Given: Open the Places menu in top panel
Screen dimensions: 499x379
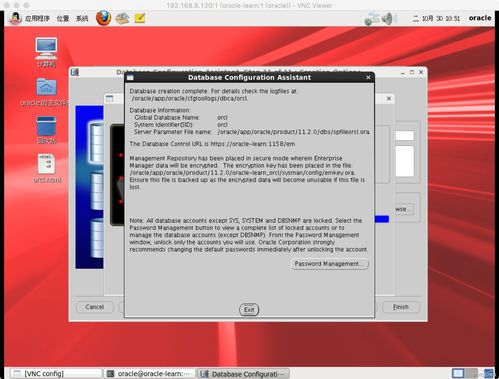Looking at the screenshot, I should (x=63, y=18).
